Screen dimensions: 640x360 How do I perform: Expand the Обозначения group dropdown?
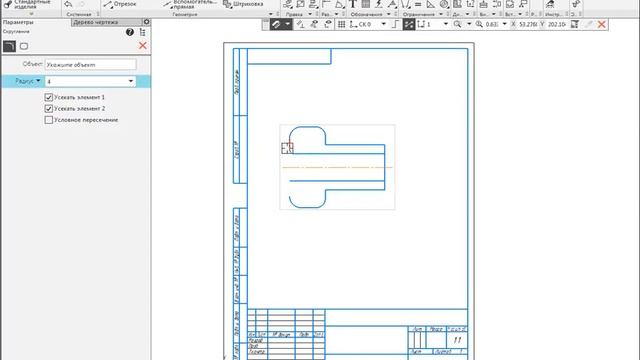389,14
